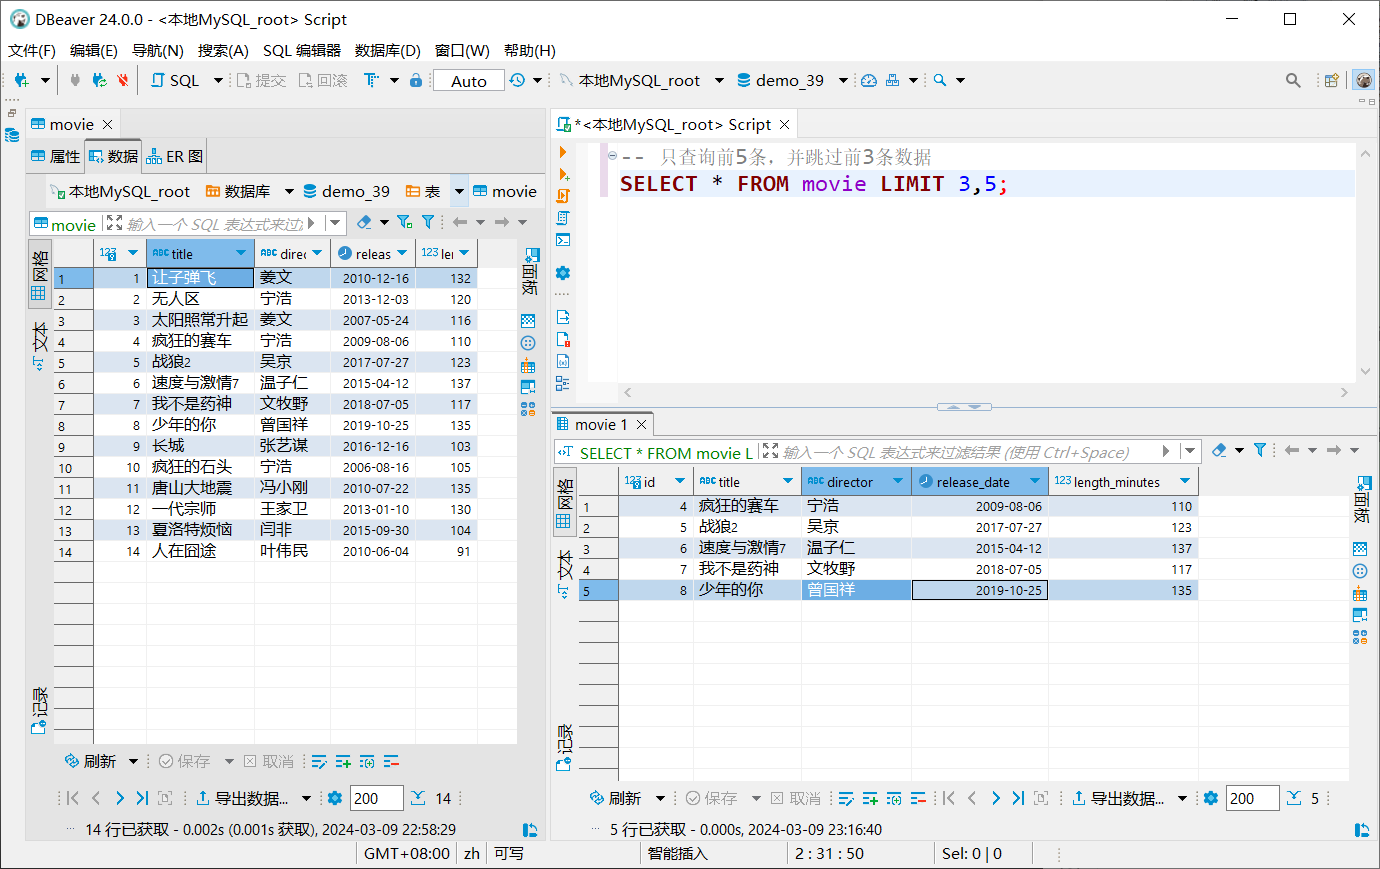1380x869 pixels.
Task: Click the export output icon beside editor
Action: point(563,317)
